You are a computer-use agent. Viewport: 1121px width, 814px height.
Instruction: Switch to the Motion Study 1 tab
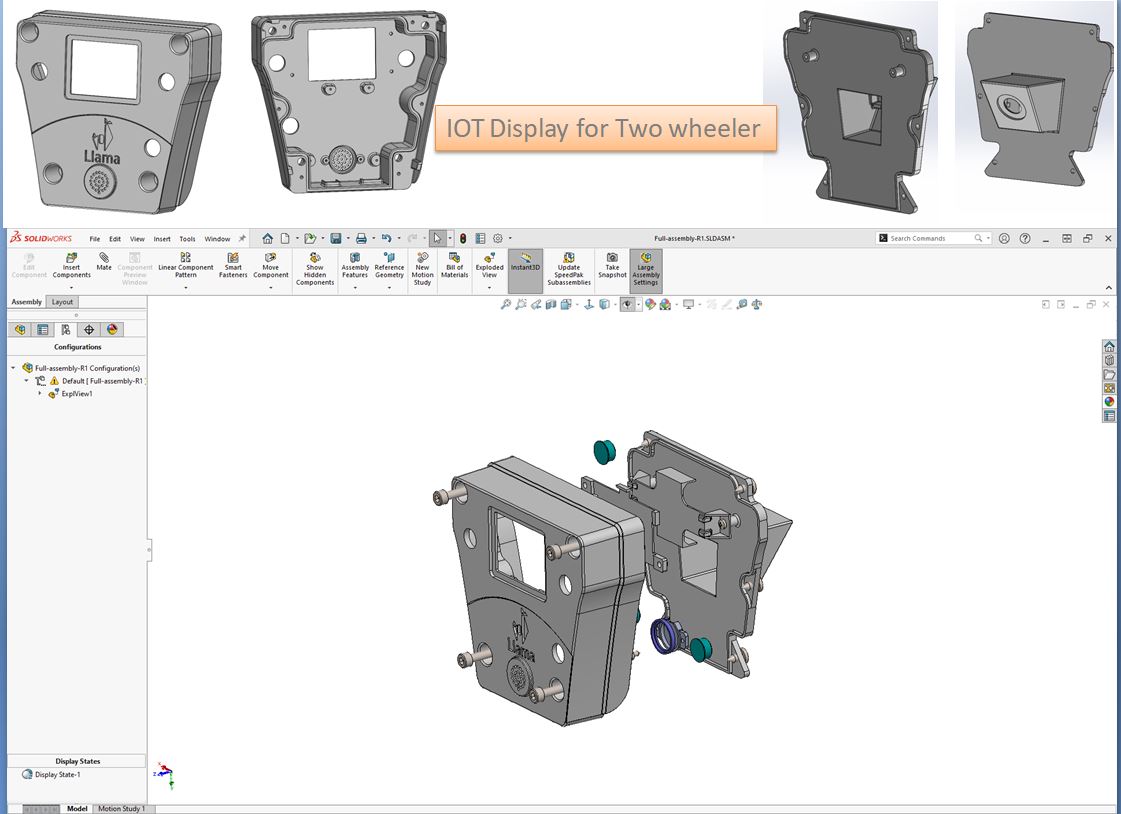(x=121, y=808)
